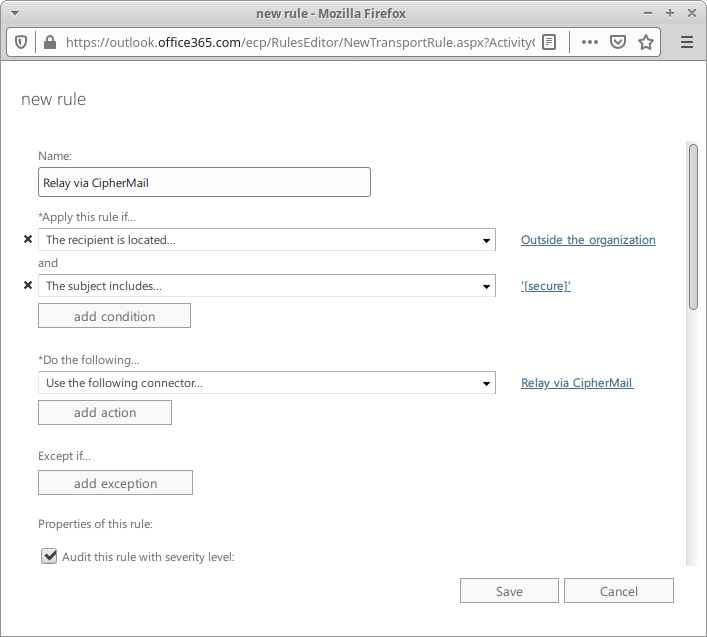707x637 pixels.
Task: Cancel the new rule dialog
Action: tap(619, 591)
